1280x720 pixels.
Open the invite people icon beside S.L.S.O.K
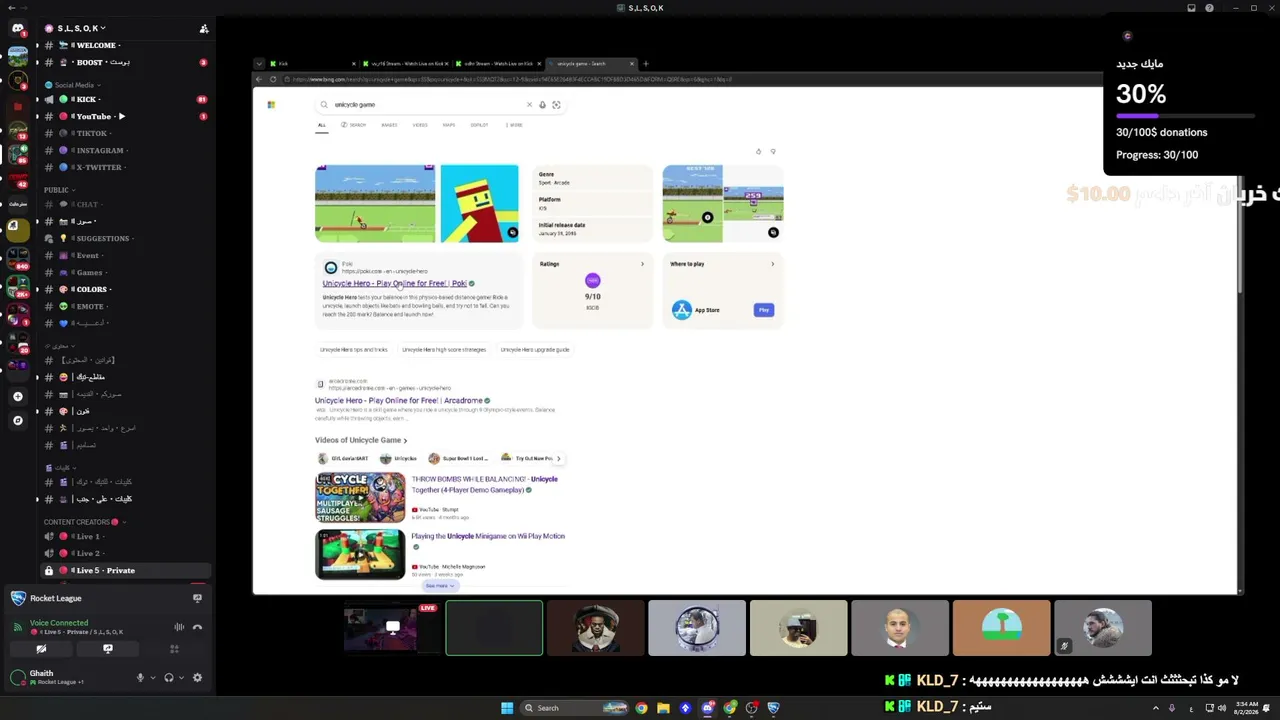(204, 29)
